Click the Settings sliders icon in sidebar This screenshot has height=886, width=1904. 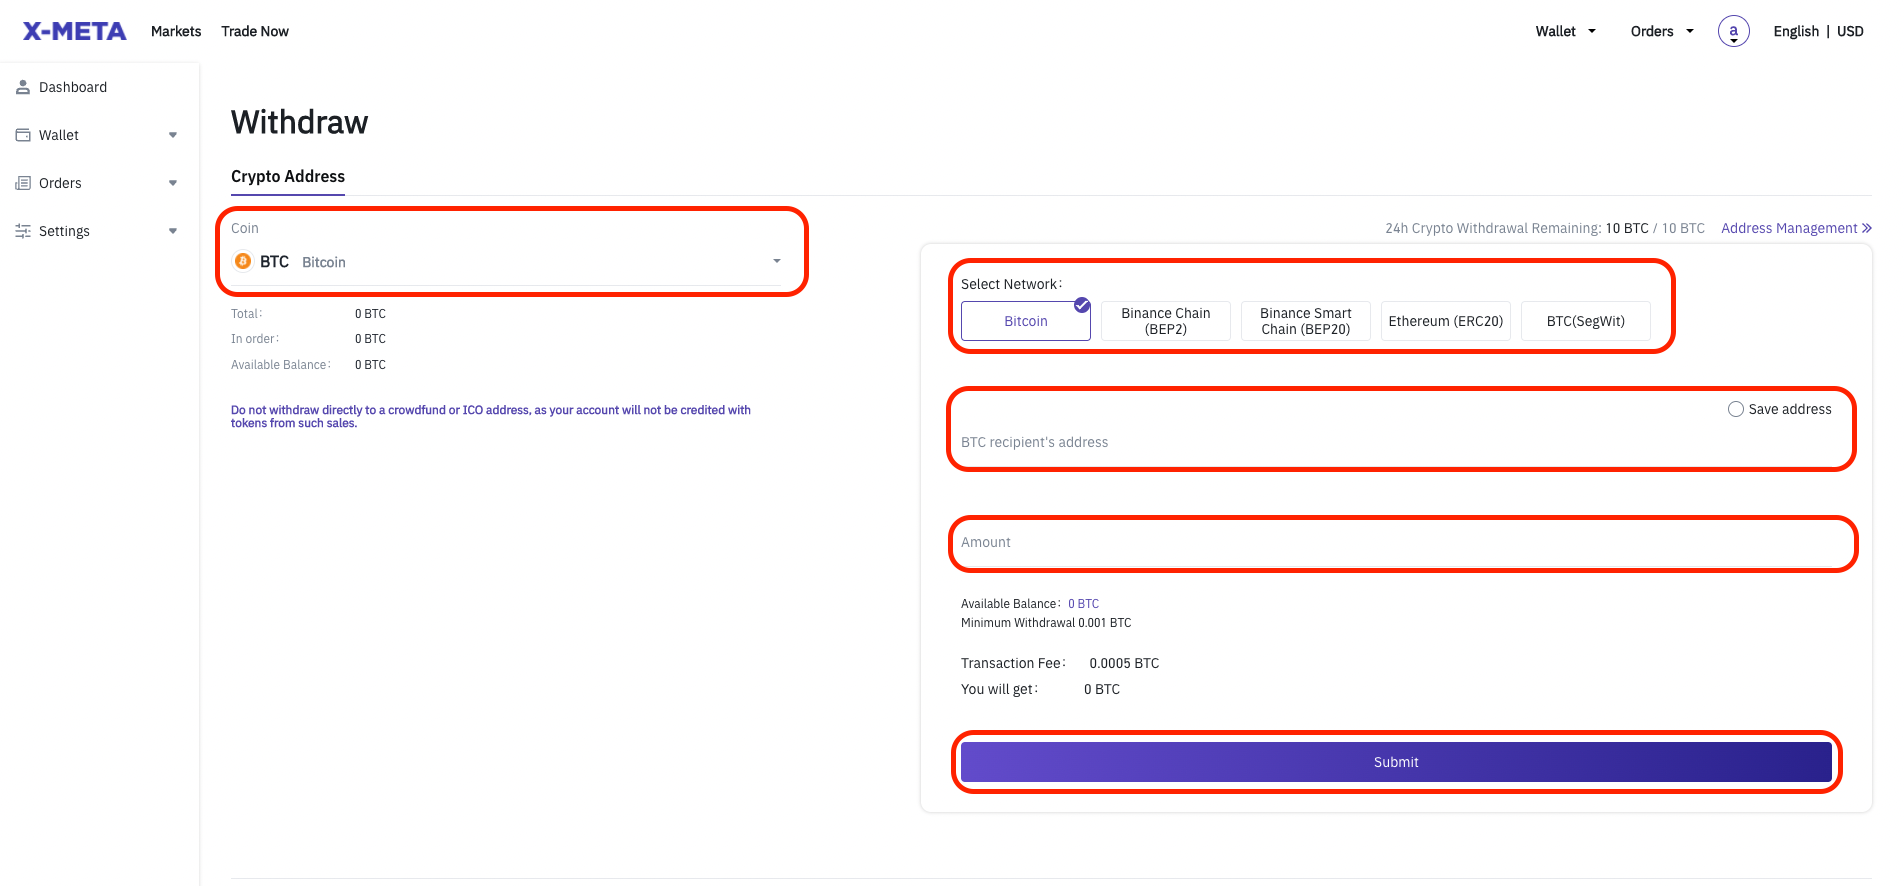tap(23, 231)
